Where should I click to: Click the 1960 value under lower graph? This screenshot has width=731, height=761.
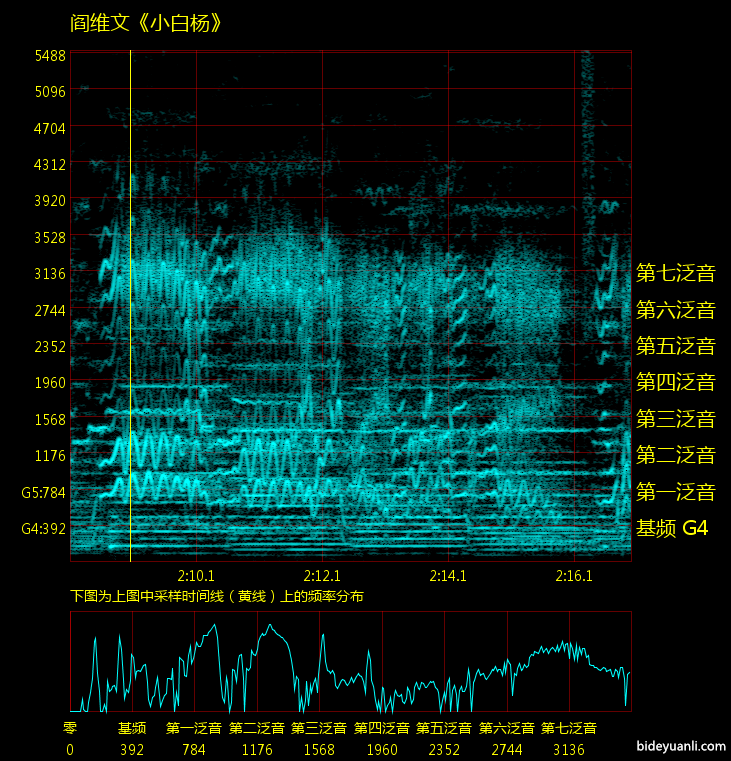(382, 749)
